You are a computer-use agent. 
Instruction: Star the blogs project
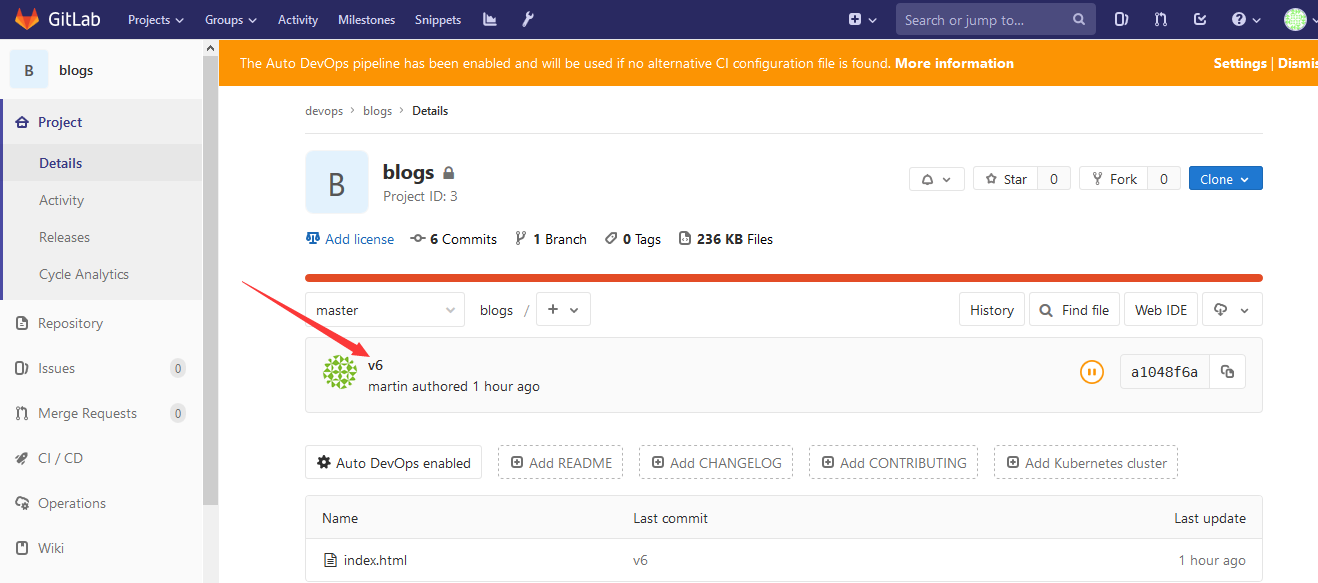click(x=1006, y=179)
